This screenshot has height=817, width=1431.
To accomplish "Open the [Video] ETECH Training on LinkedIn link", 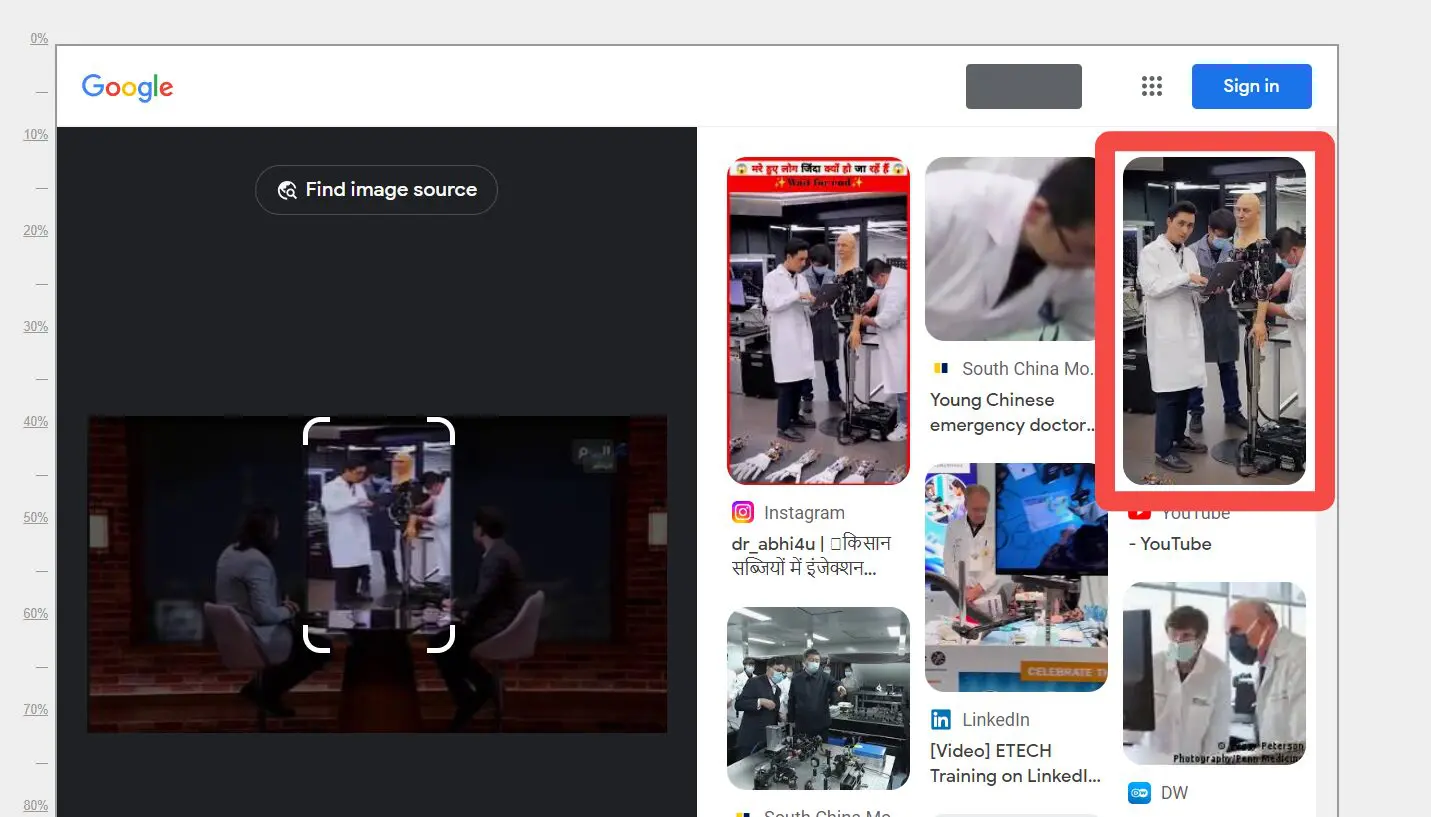I will coord(1015,763).
